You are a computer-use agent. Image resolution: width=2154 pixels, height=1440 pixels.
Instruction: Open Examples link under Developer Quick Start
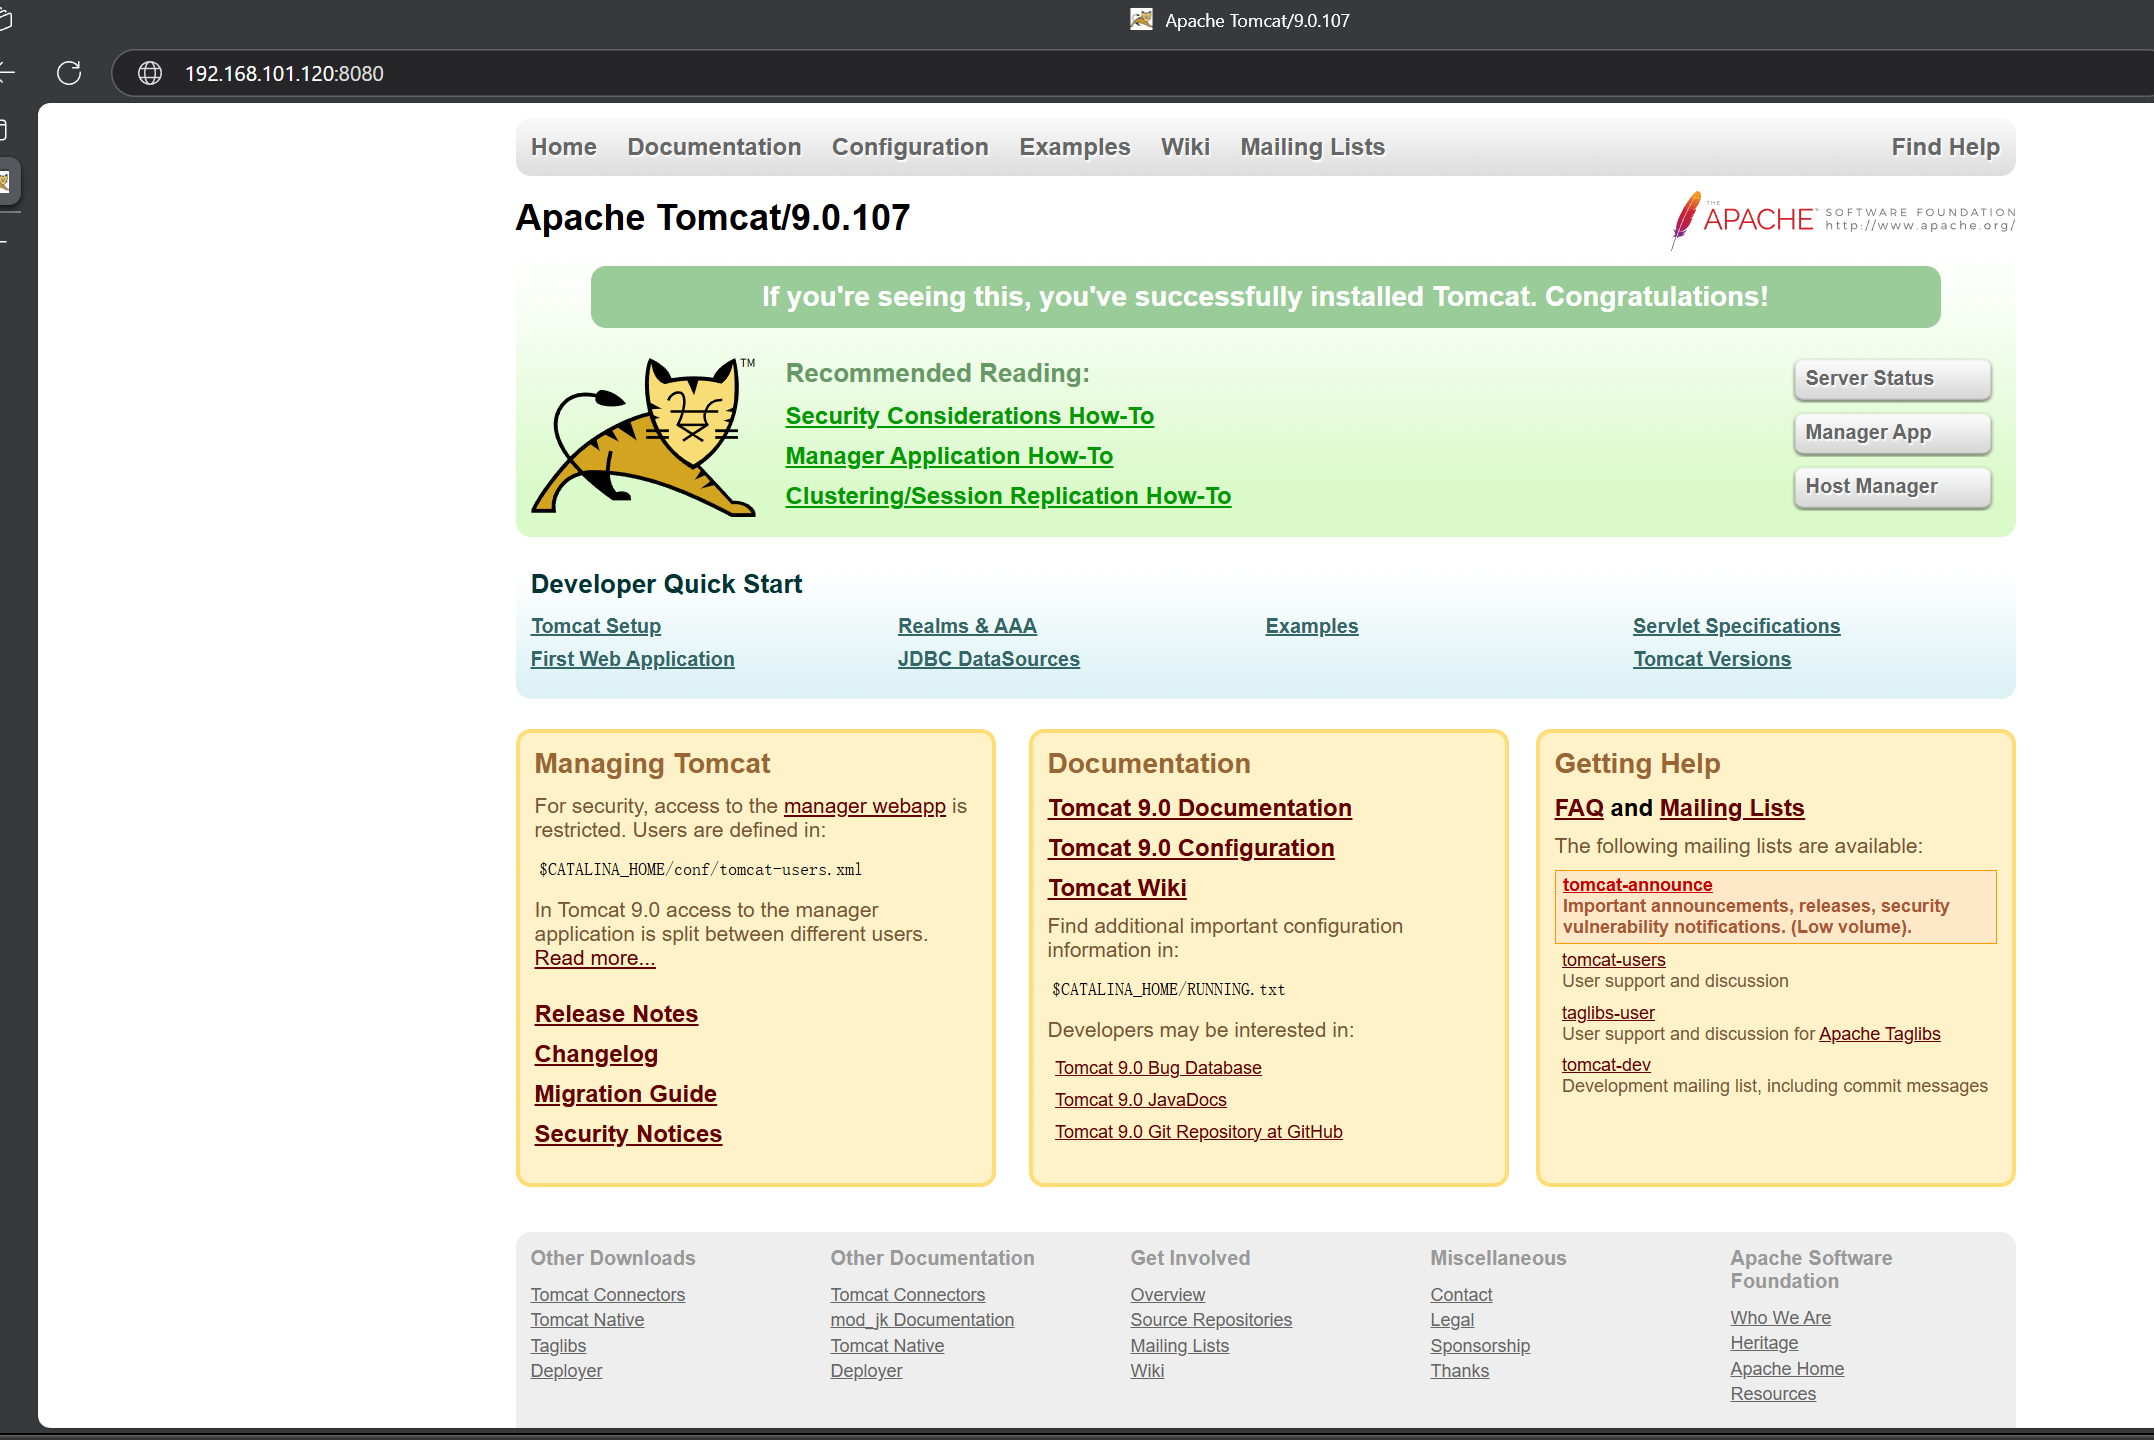coord(1312,626)
